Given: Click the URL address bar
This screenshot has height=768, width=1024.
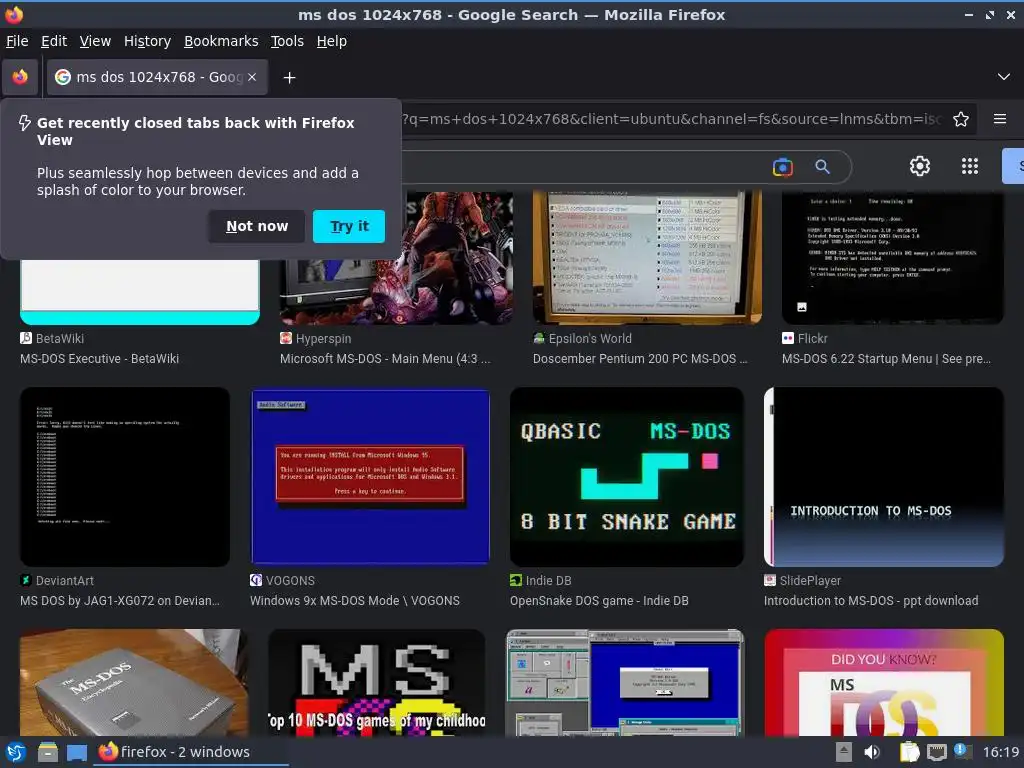Looking at the screenshot, I should (x=672, y=119).
